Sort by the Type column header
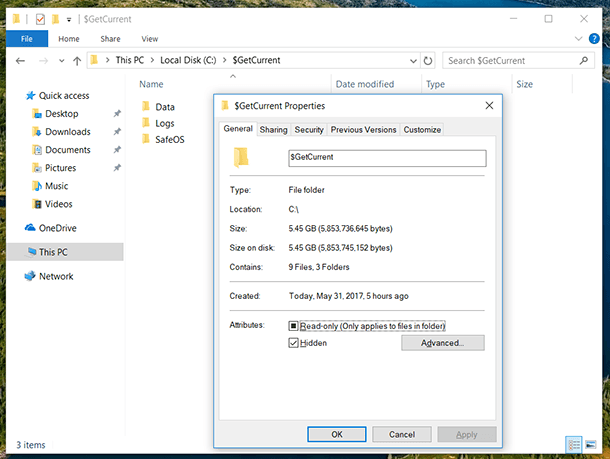This screenshot has width=610, height=459. [x=435, y=84]
